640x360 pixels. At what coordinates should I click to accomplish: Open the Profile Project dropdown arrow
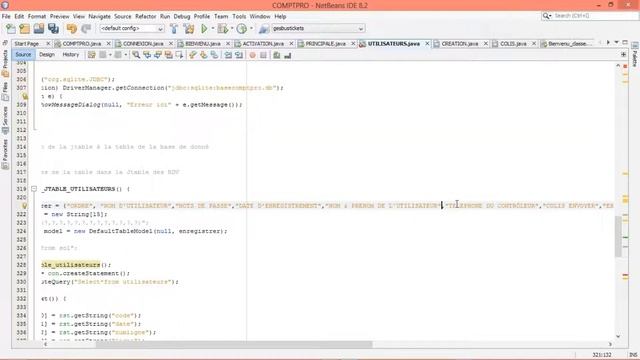click(x=251, y=29)
